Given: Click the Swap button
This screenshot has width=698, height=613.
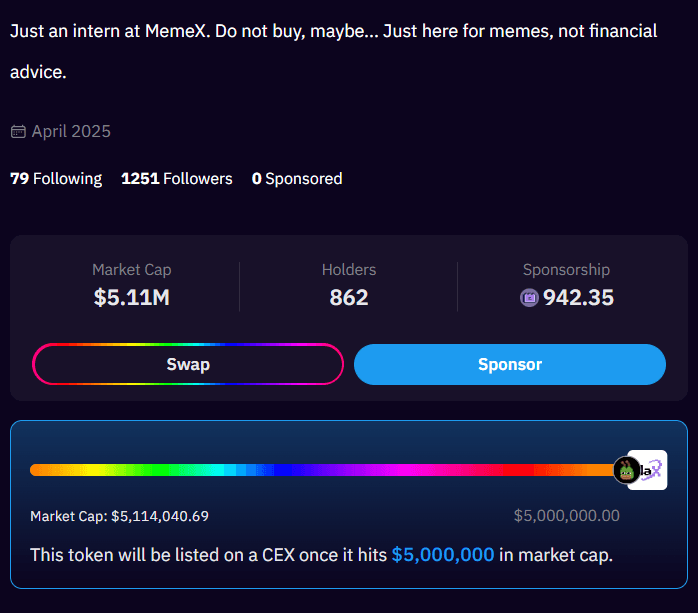Looking at the screenshot, I should coord(188,364).
